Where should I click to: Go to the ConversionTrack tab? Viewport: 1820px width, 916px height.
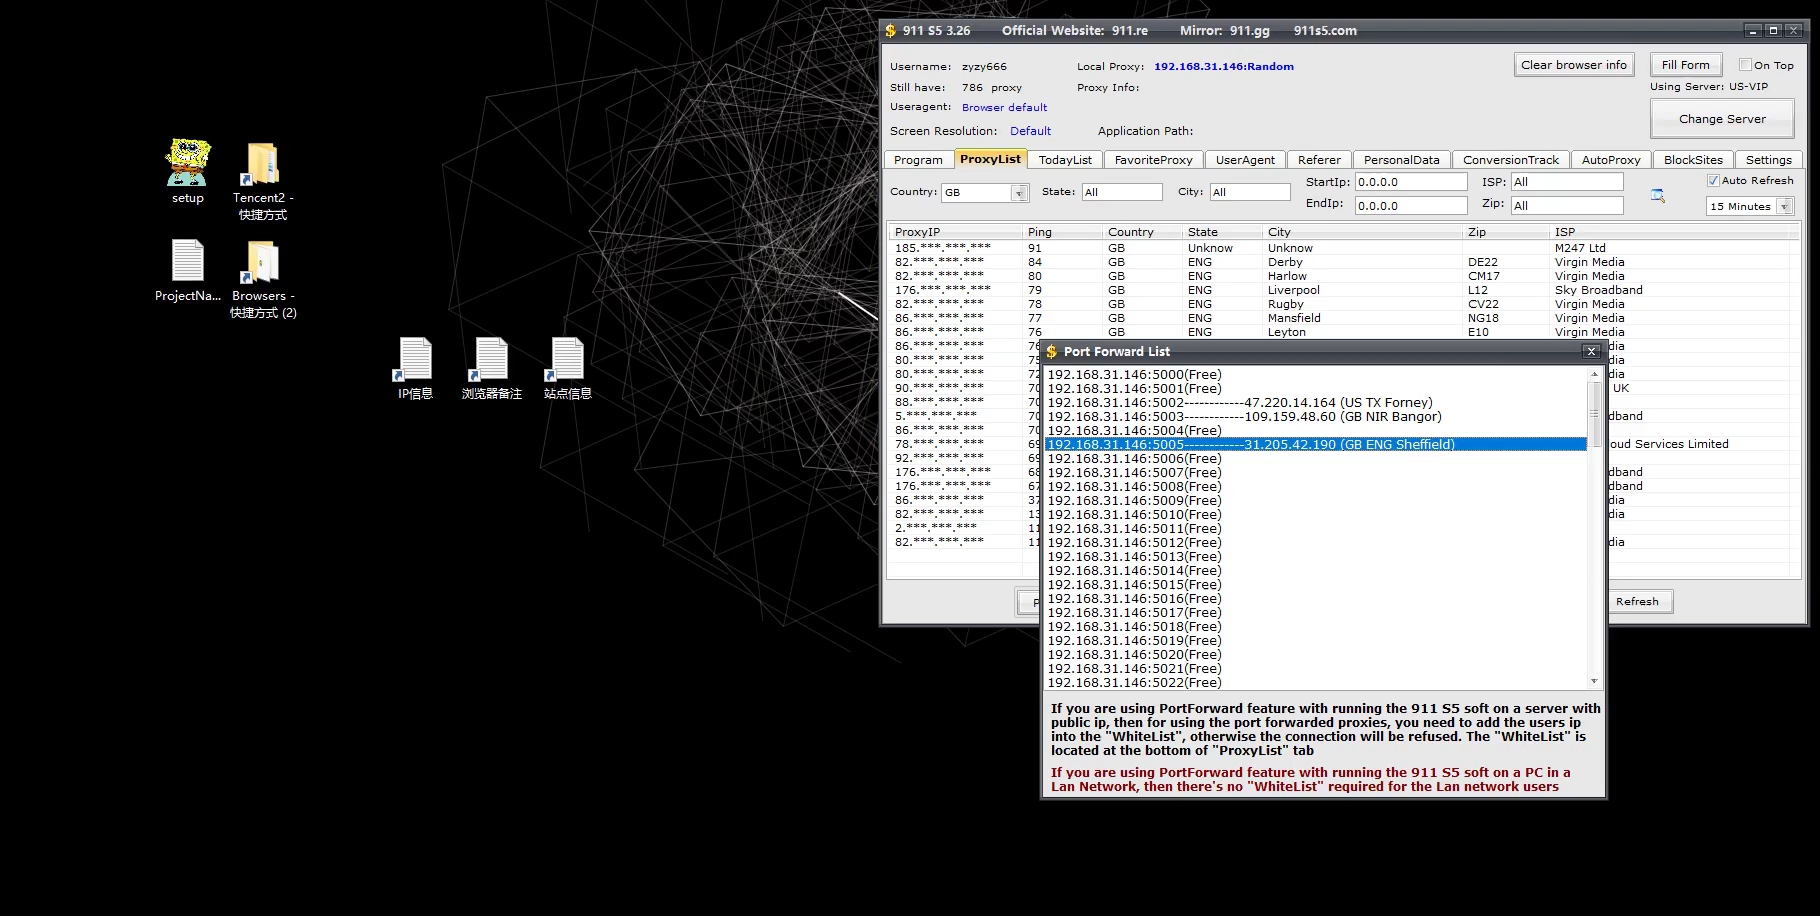pos(1510,160)
